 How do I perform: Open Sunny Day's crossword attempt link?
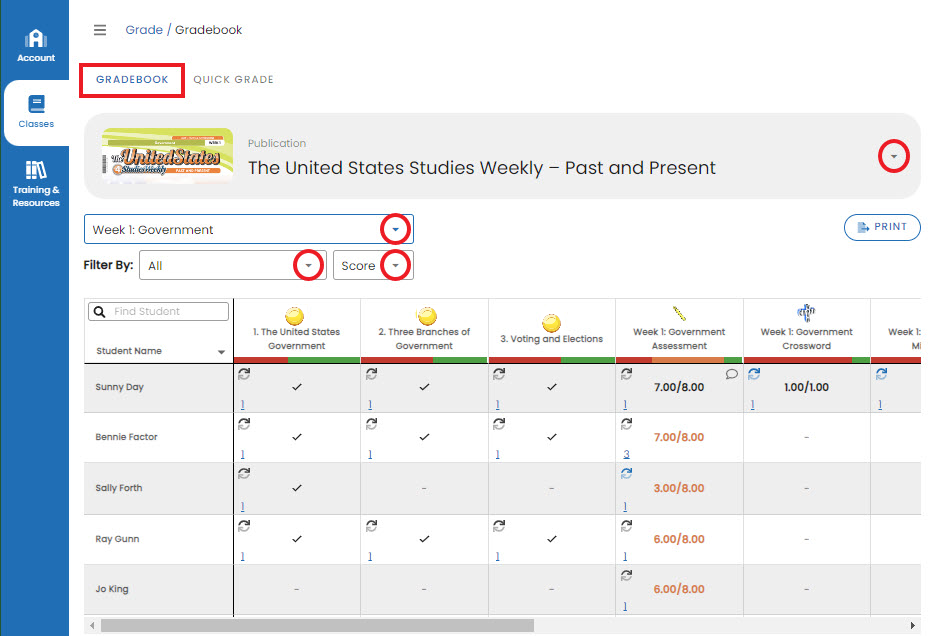(753, 405)
